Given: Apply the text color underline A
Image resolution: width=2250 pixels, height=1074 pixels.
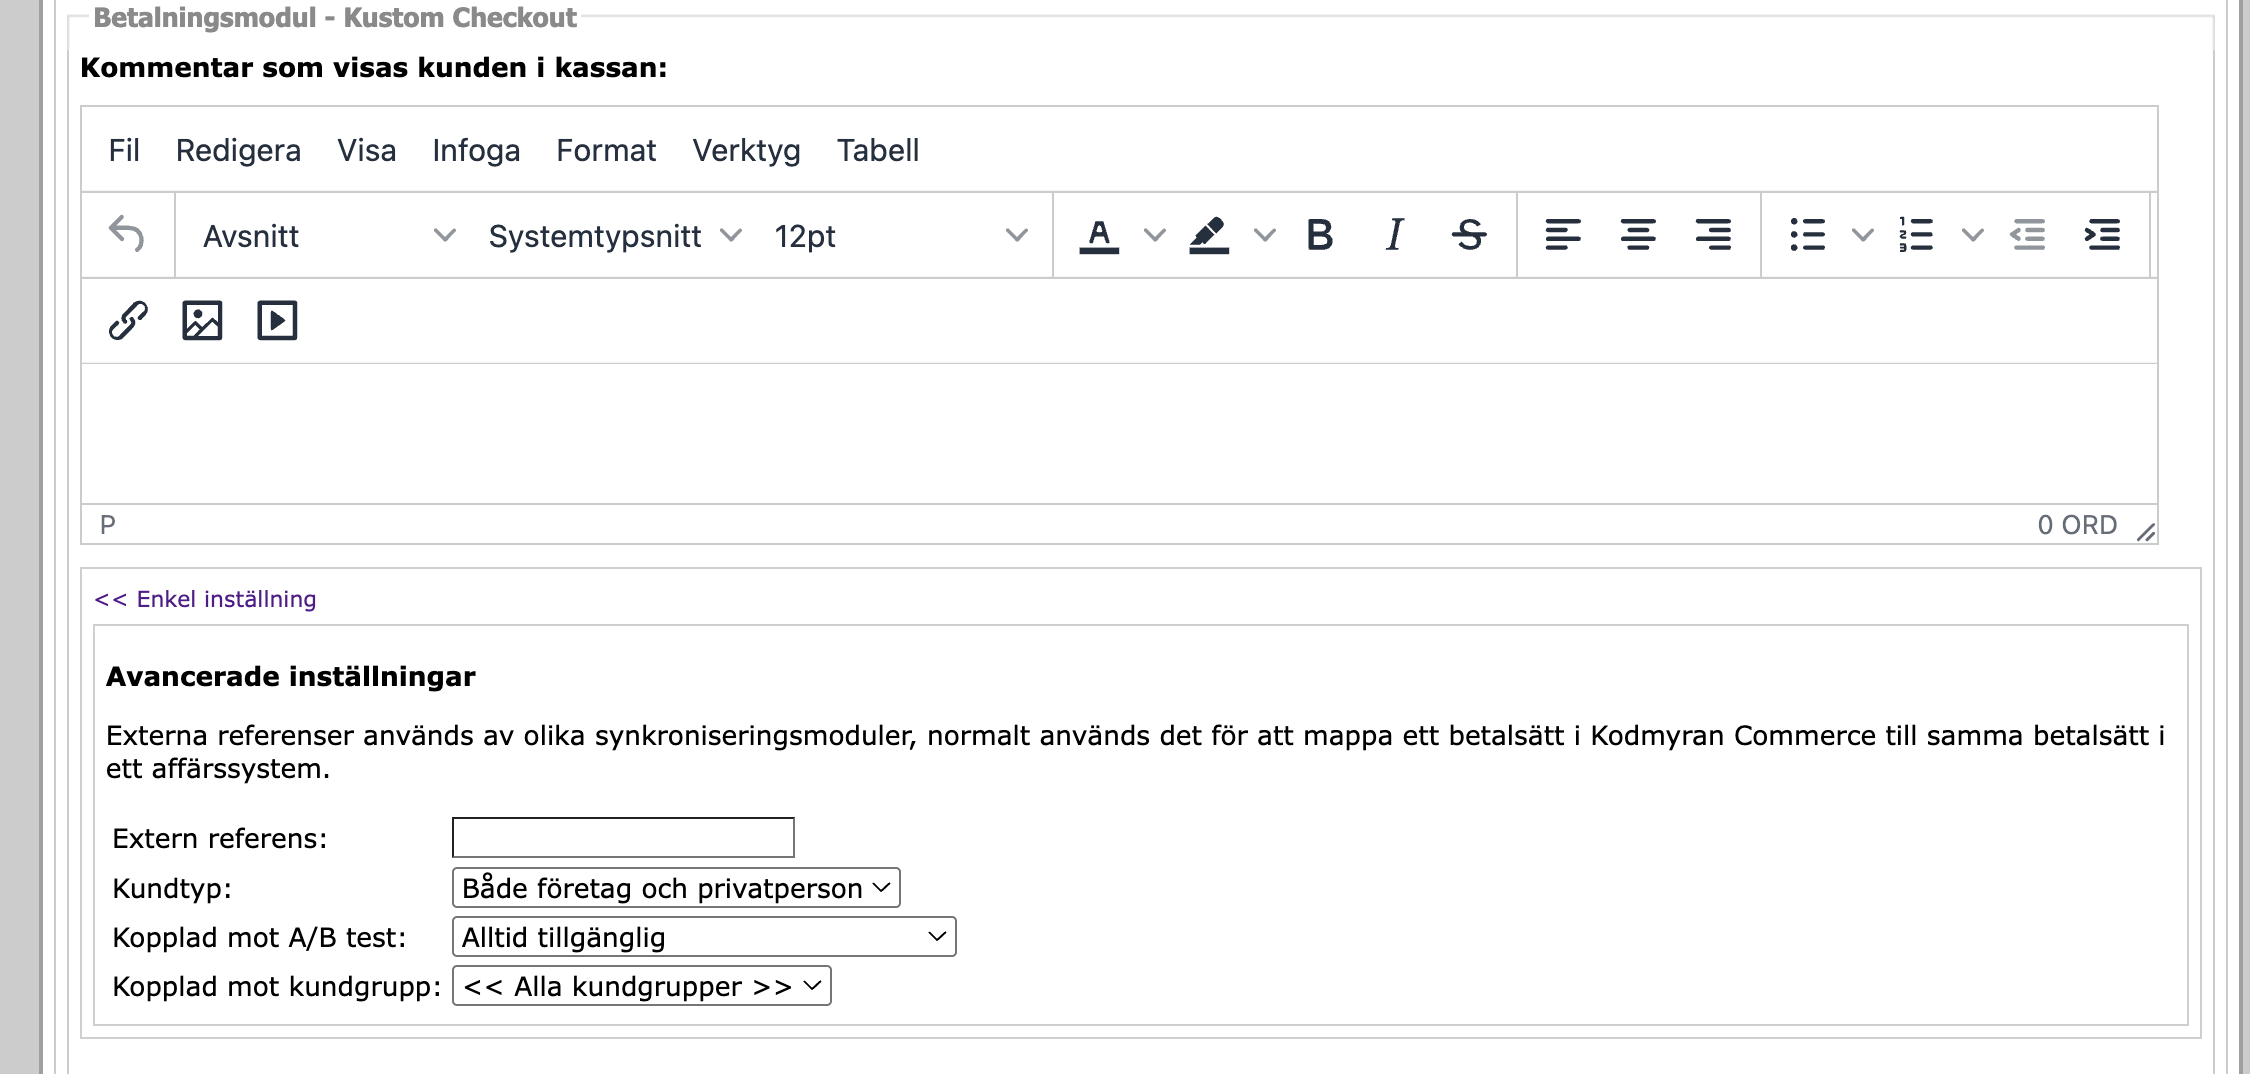Looking at the screenshot, I should click(1099, 235).
